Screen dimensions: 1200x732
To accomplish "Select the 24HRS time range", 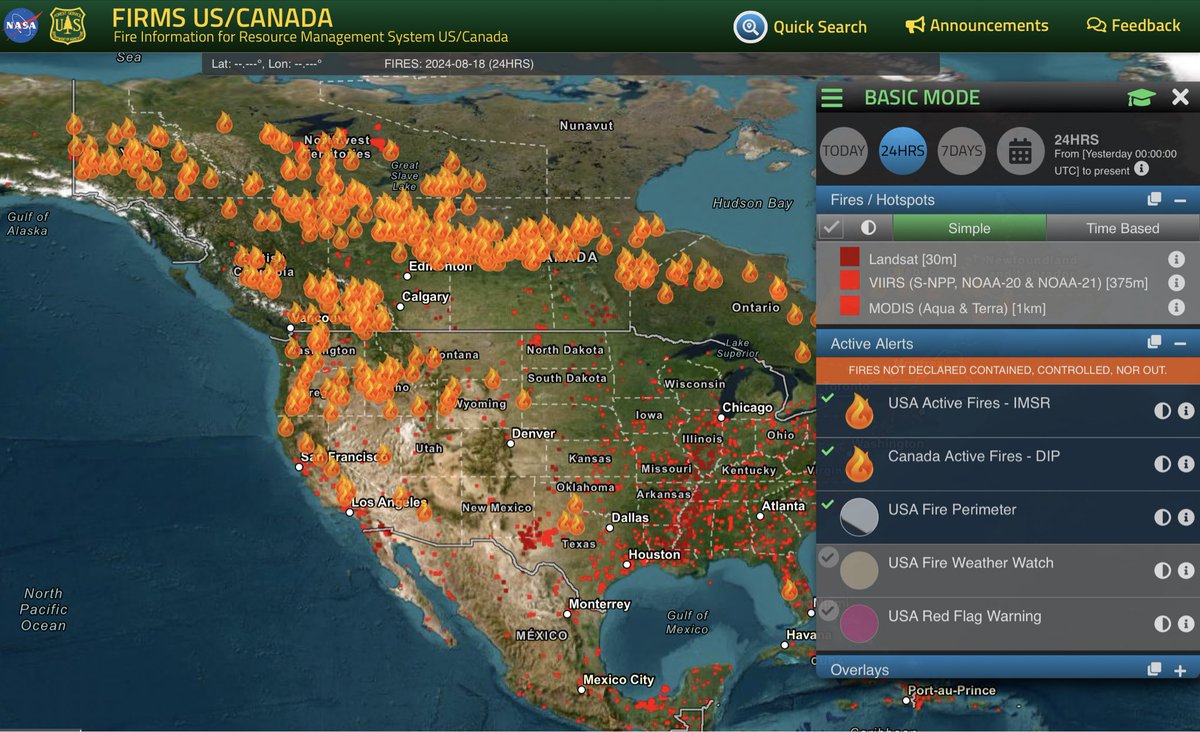I will 903,152.
